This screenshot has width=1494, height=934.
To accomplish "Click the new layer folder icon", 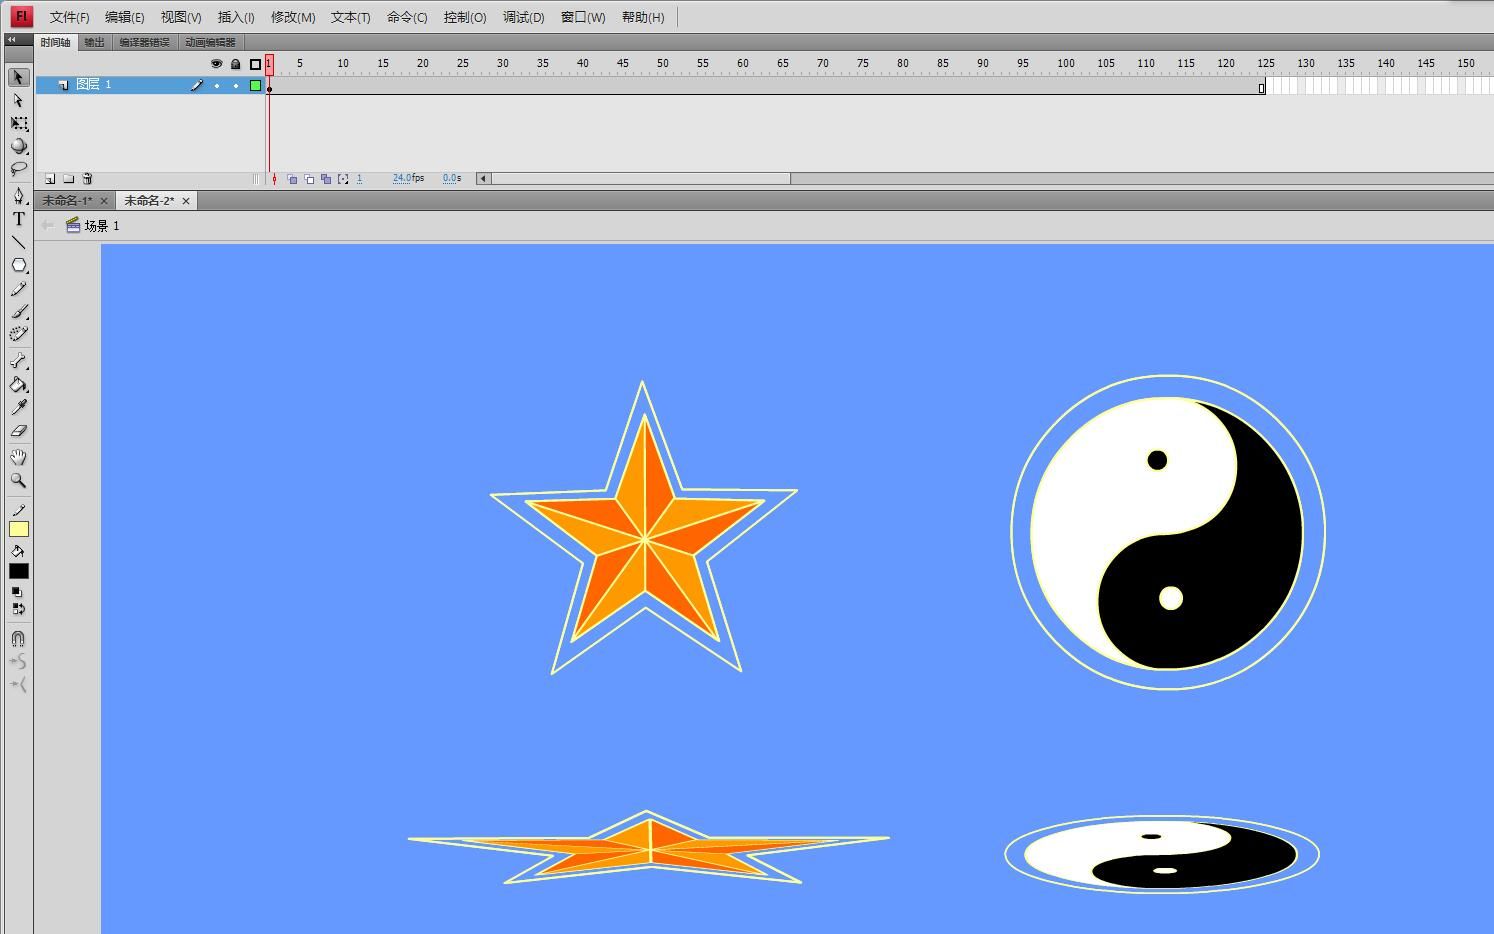I will point(68,179).
